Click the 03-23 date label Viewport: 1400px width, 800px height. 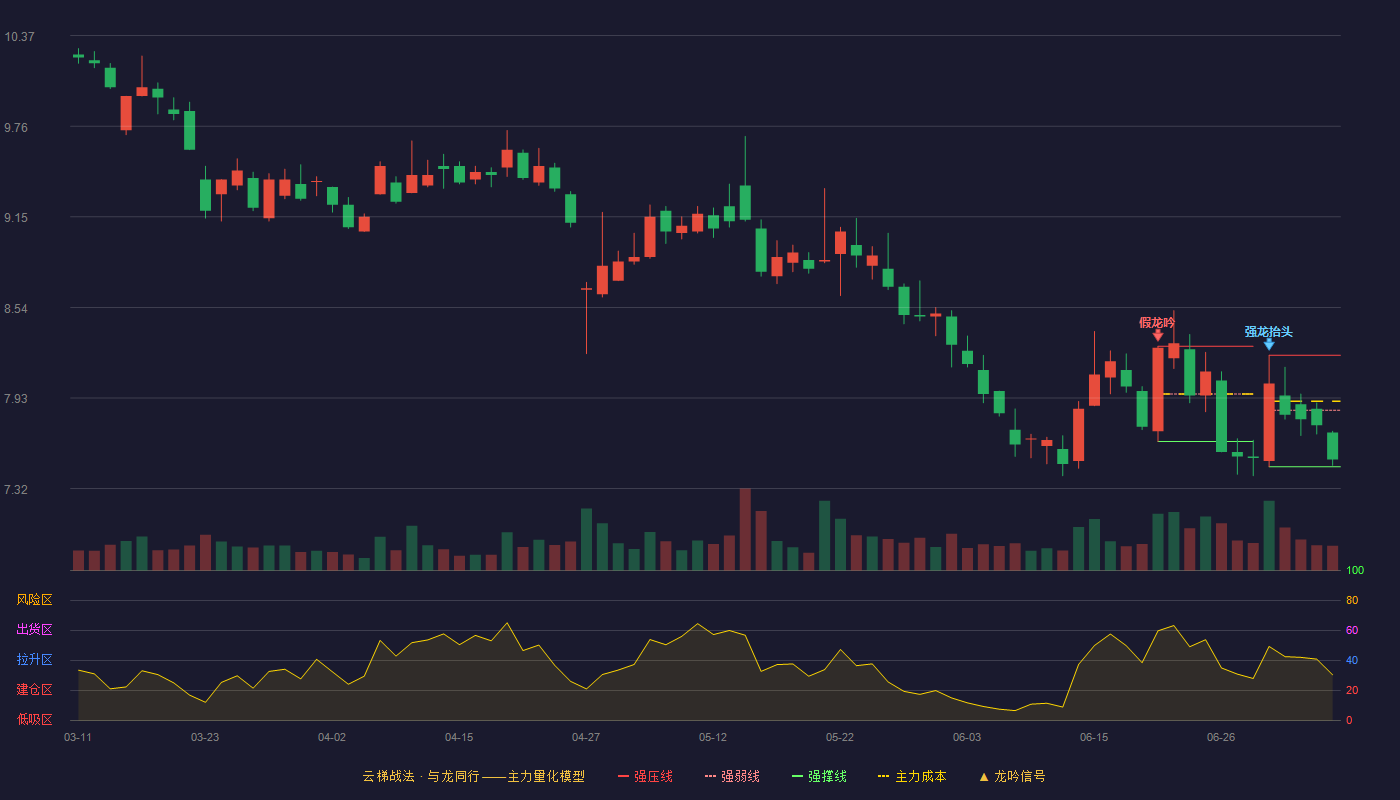(205, 737)
